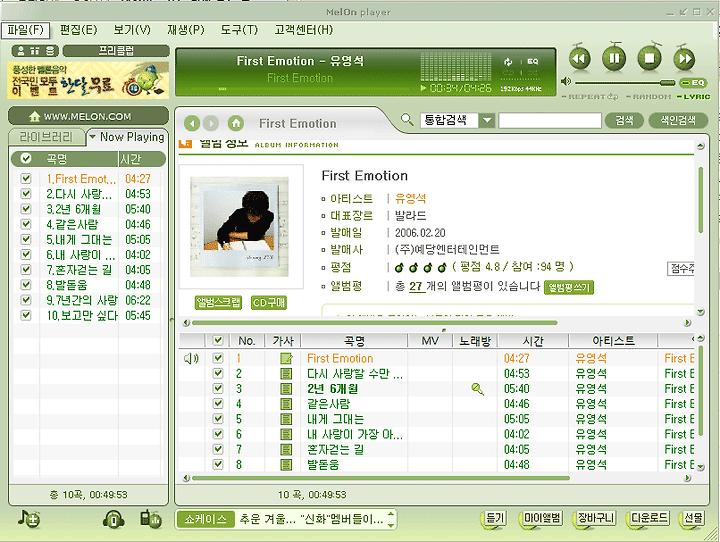
Task: Open lyrics icon for 발돋움 row
Action: 286,464
